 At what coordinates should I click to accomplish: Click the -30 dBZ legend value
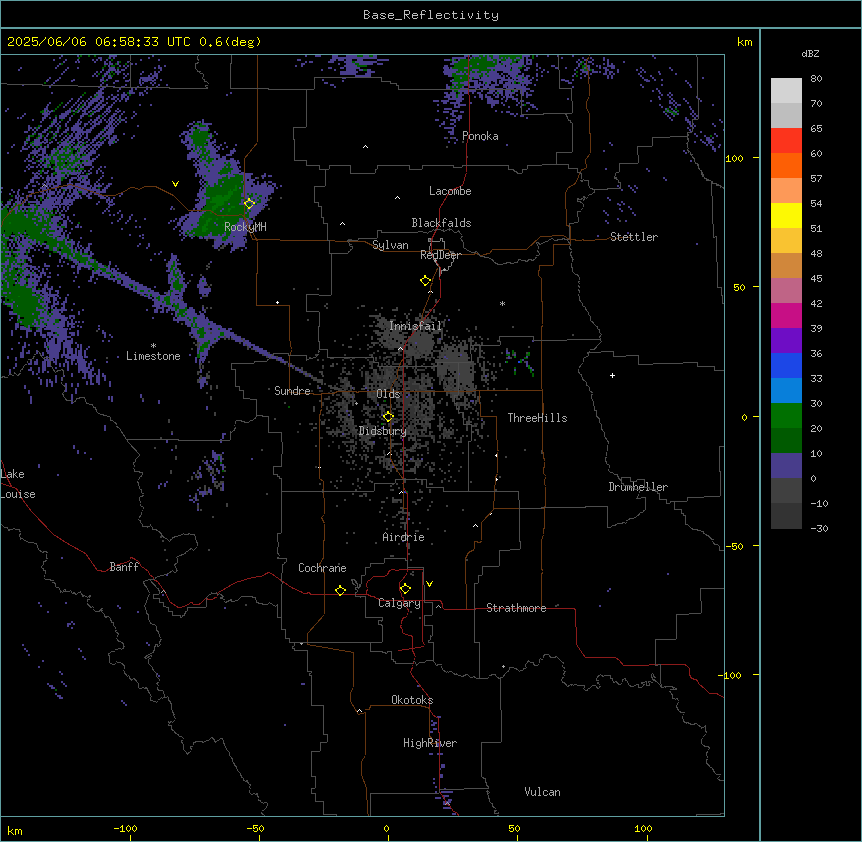coord(819,528)
